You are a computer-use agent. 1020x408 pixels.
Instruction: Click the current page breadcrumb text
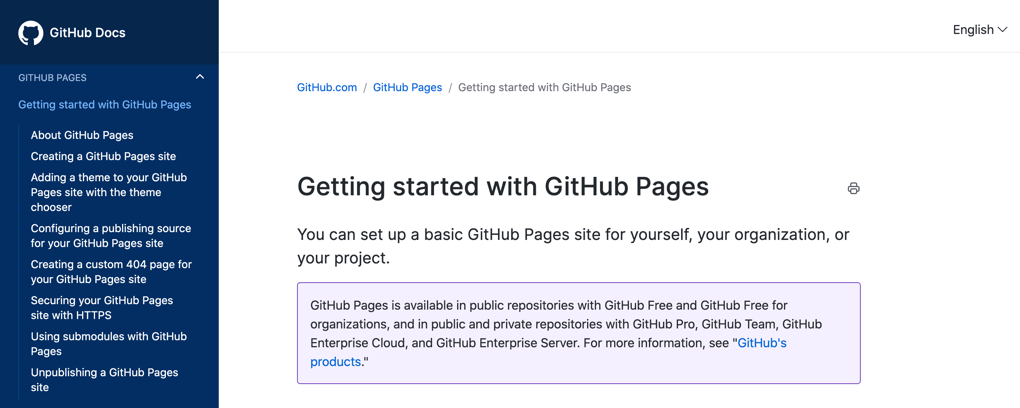point(544,87)
